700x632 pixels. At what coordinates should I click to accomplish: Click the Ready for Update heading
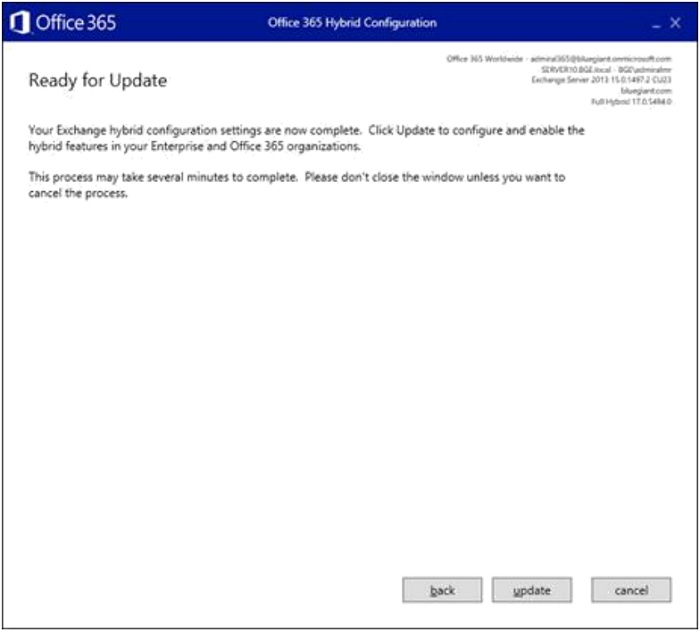(98, 80)
